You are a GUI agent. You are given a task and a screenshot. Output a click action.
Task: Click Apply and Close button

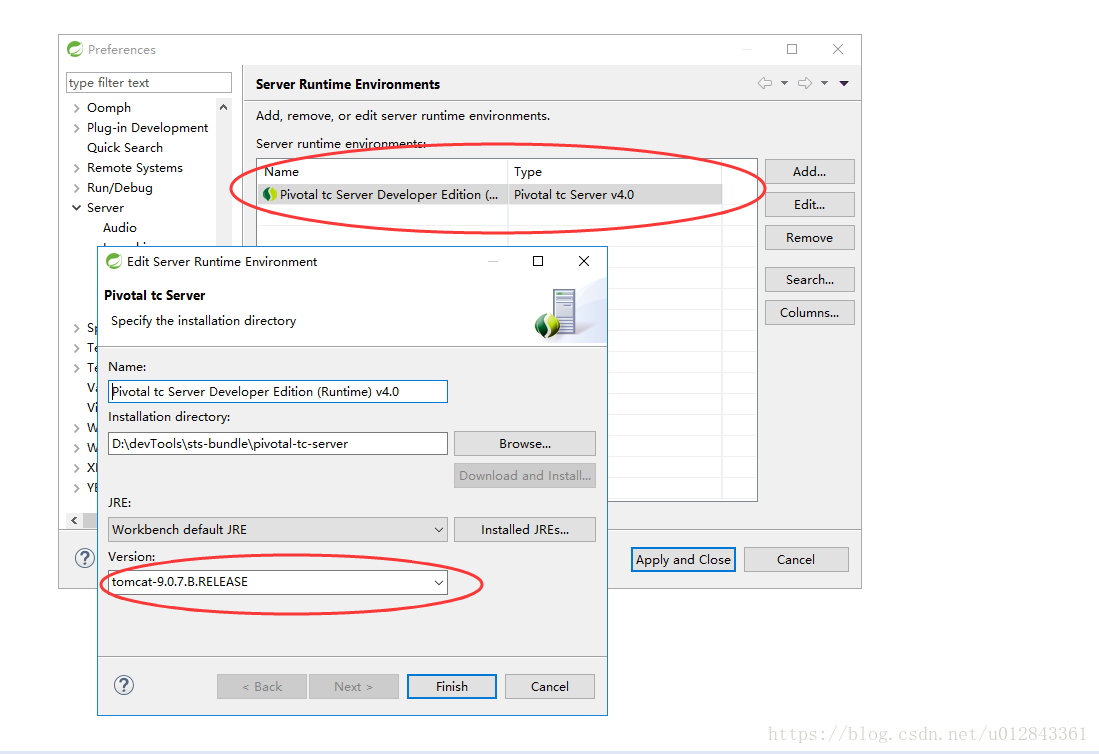[x=683, y=559]
